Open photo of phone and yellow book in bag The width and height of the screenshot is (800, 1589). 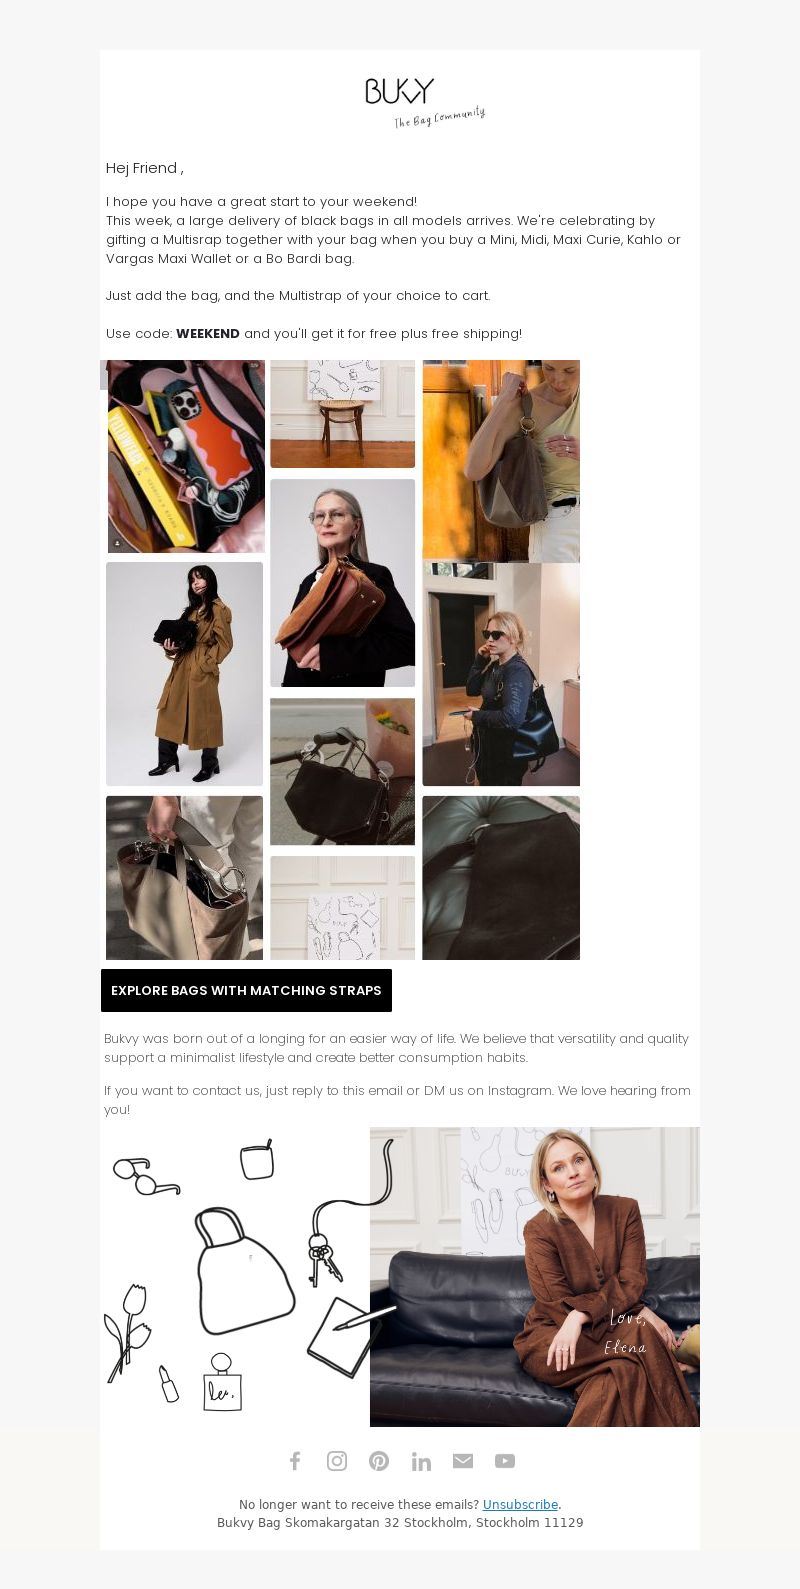(x=186, y=456)
